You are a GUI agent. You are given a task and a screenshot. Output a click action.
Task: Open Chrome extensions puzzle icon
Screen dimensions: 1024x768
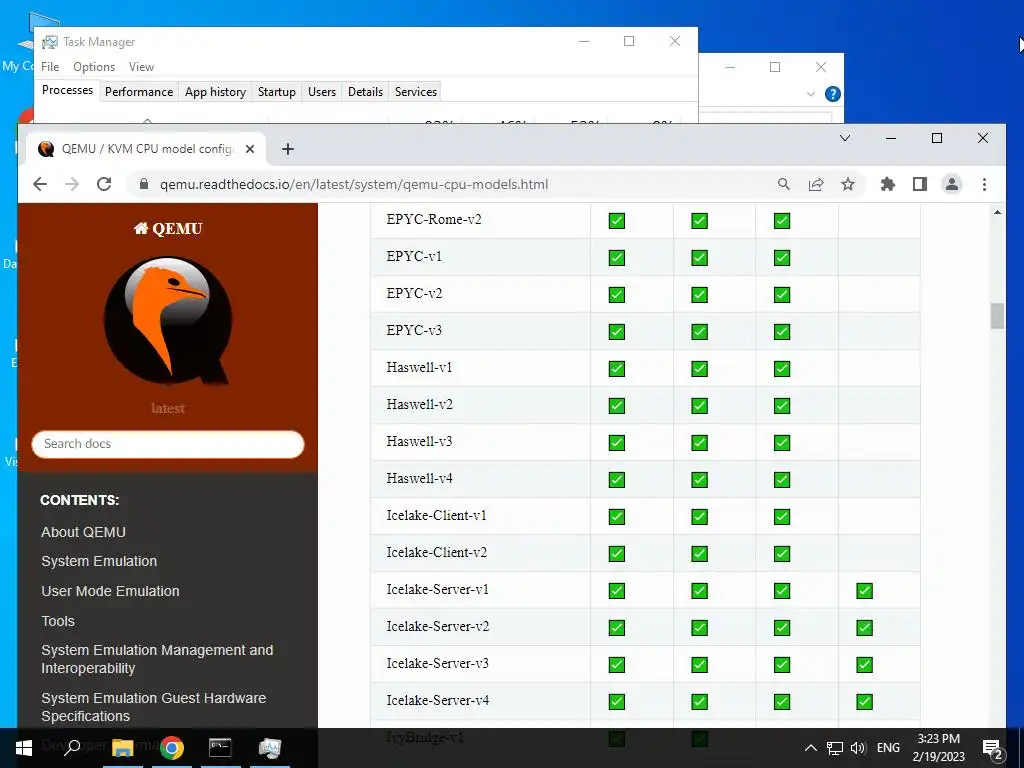[888, 184]
